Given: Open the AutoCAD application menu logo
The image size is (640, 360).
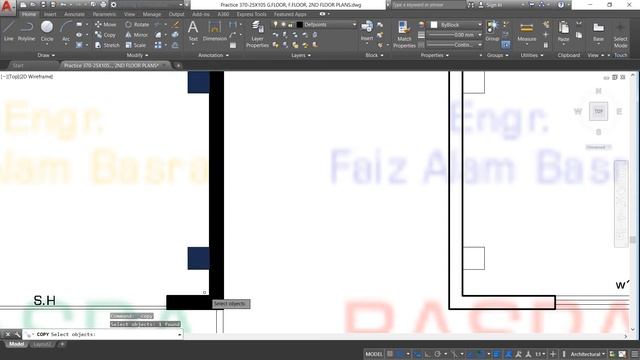Looking at the screenshot, I should [x=7, y=7].
